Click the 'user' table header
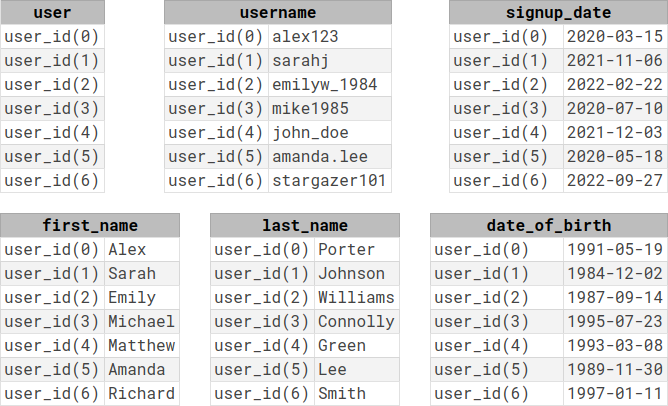 (x=52, y=12)
